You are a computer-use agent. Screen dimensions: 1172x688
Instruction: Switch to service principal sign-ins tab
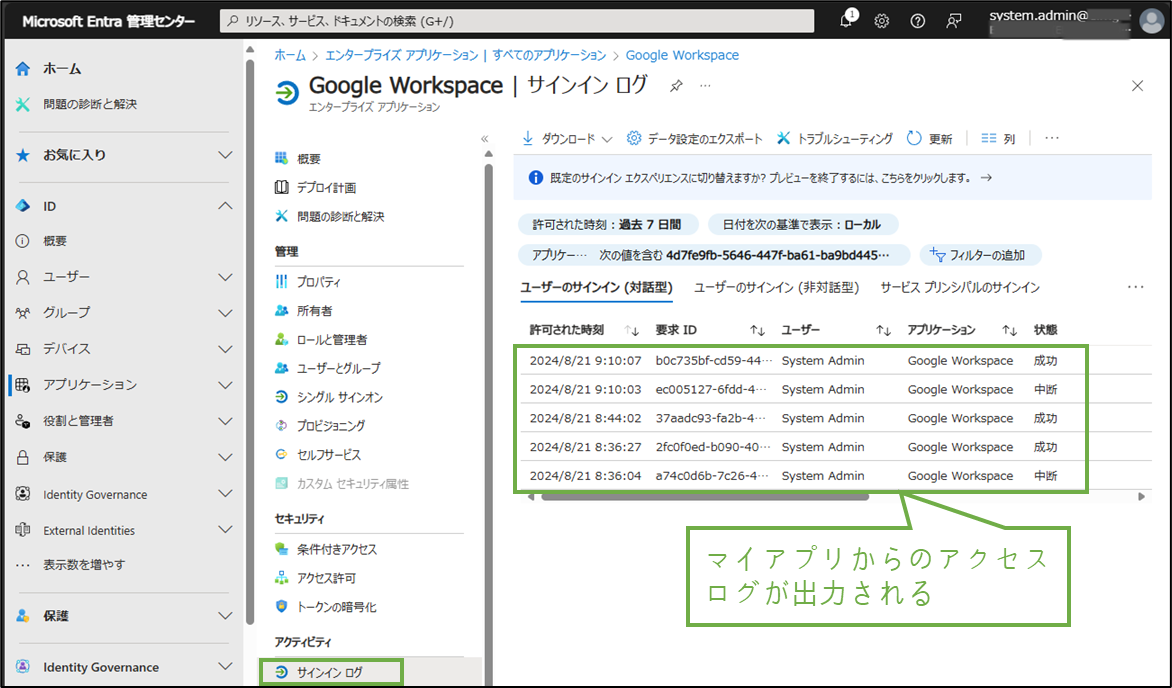(x=960, y=288)
